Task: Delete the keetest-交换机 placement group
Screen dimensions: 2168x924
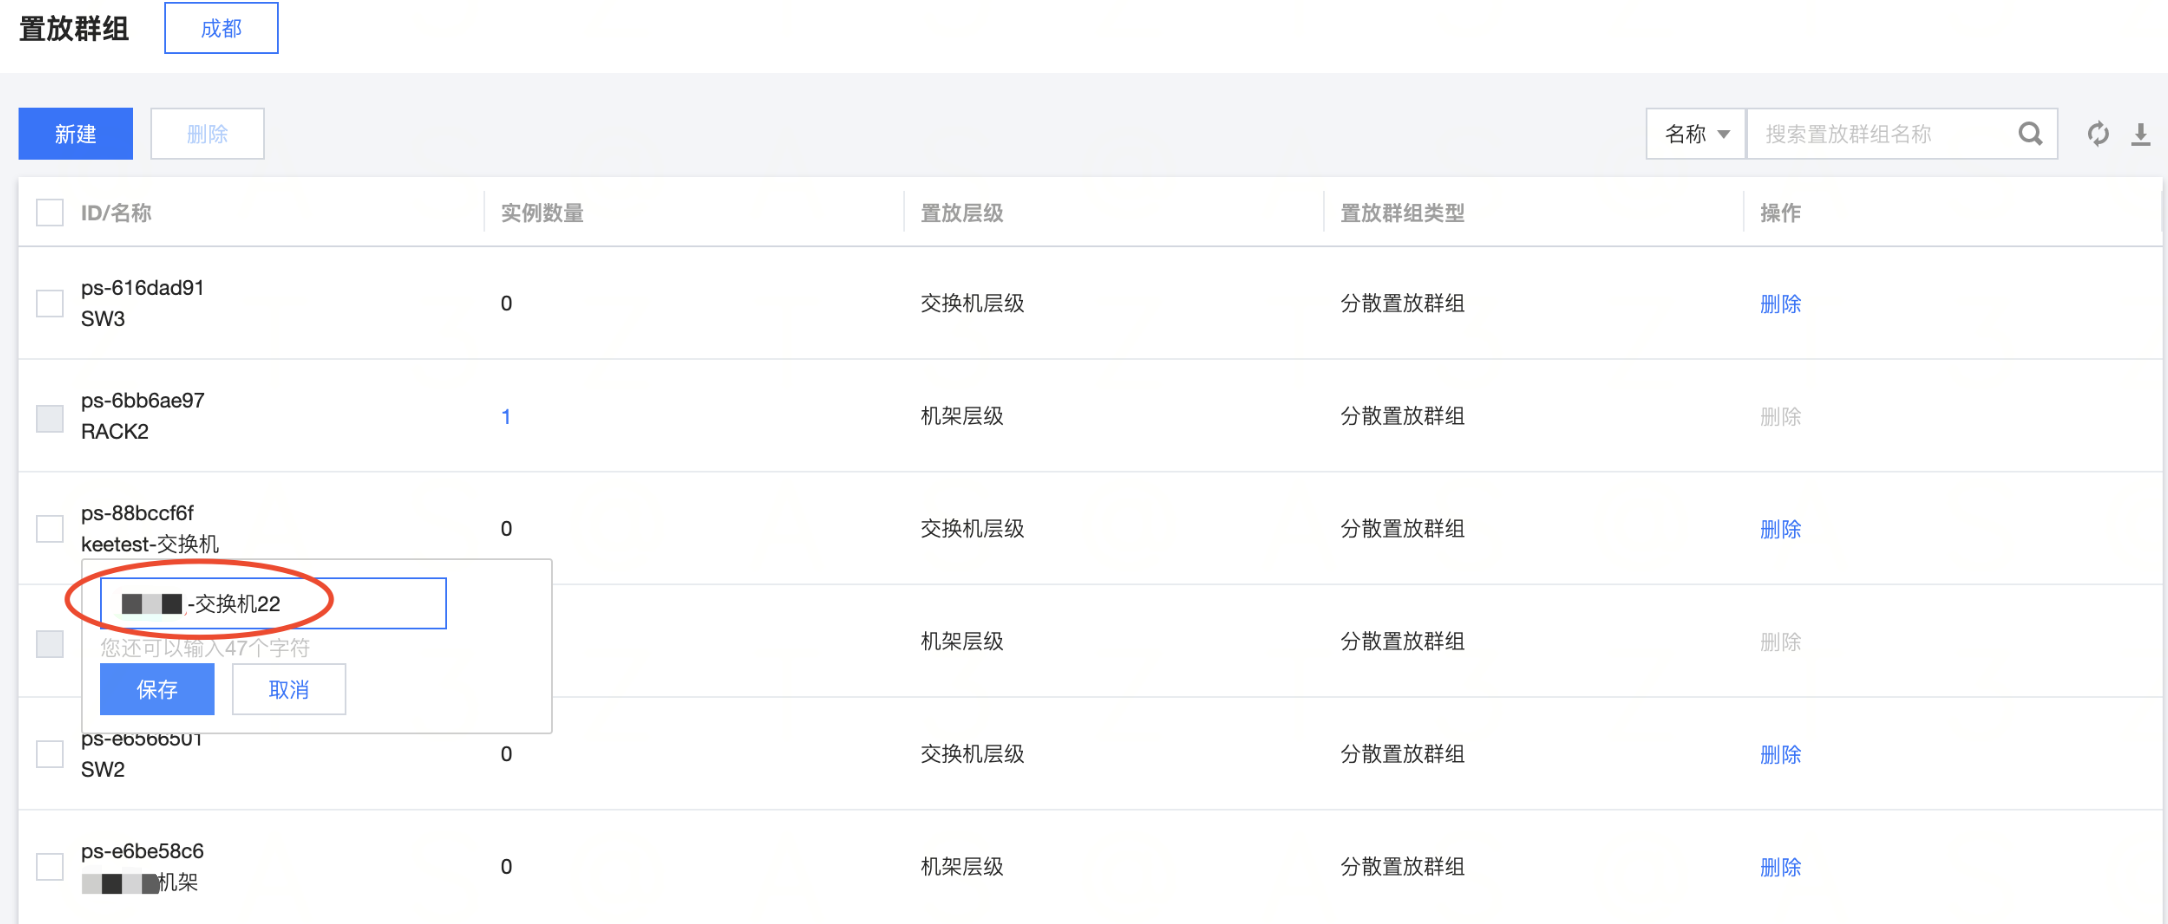Action: point(1780,529)
